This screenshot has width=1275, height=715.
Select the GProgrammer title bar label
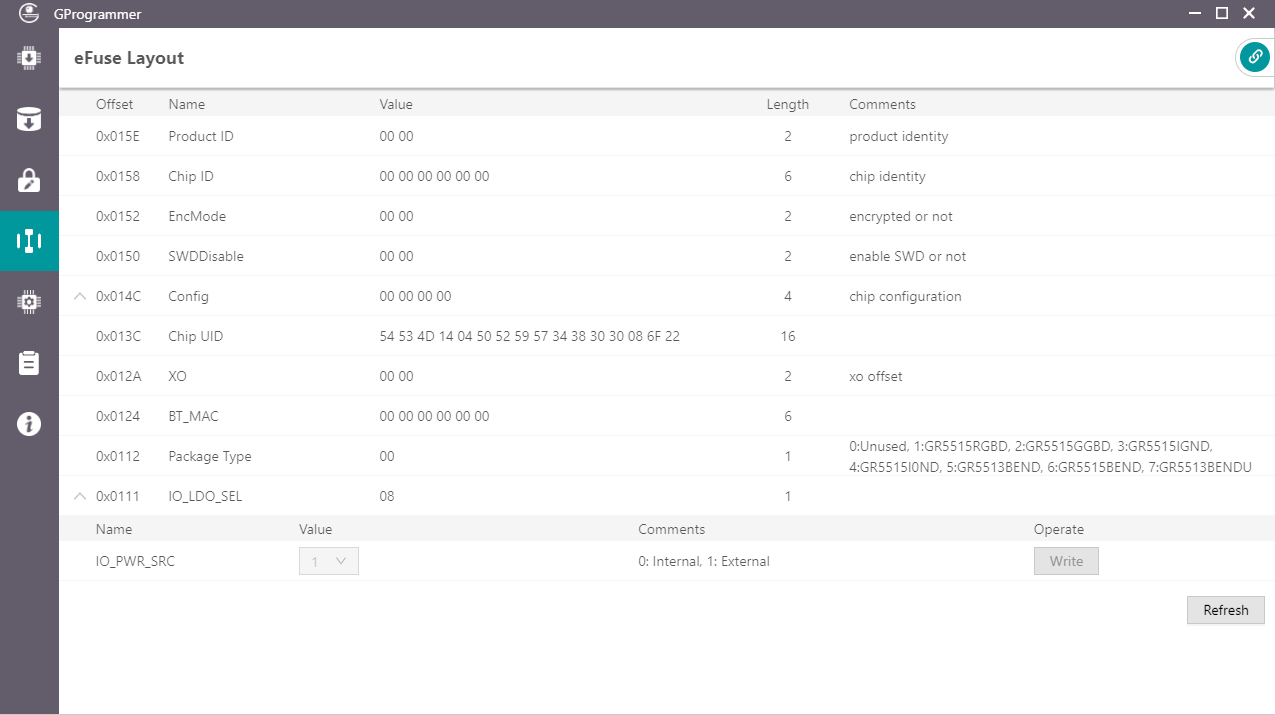click(100, 13)
